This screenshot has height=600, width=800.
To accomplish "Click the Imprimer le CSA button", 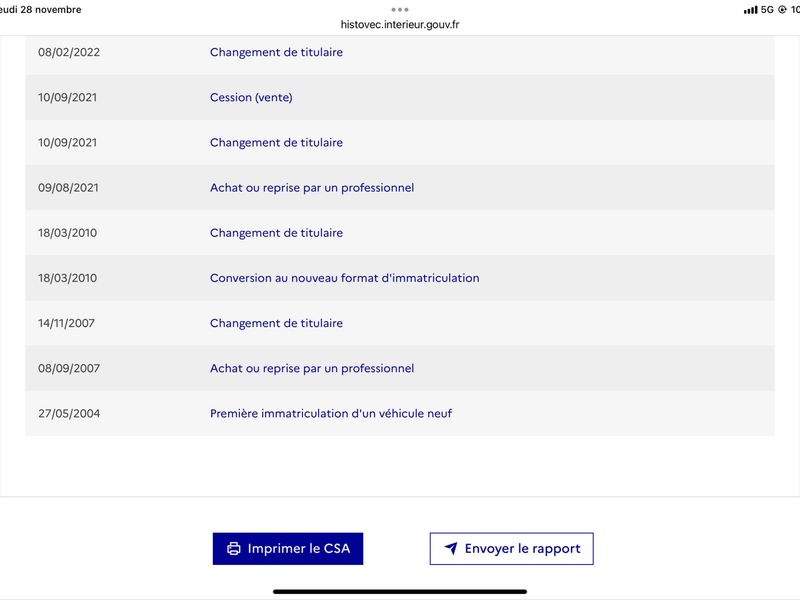I will 288,548.
